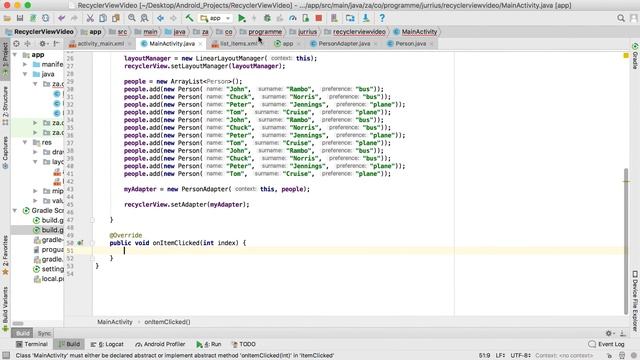640x360 pixels.
Task: Open the Project Structure toolbar icon
Action: pyautogui.click(x=350, y=18)
